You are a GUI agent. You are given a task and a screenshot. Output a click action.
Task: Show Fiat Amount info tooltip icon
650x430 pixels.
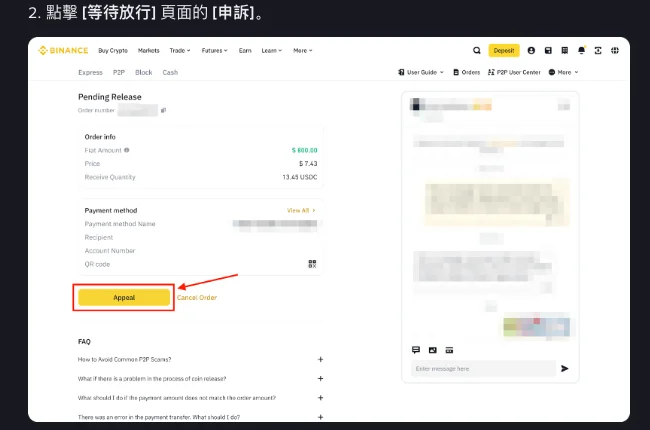(x=127, y=150)
